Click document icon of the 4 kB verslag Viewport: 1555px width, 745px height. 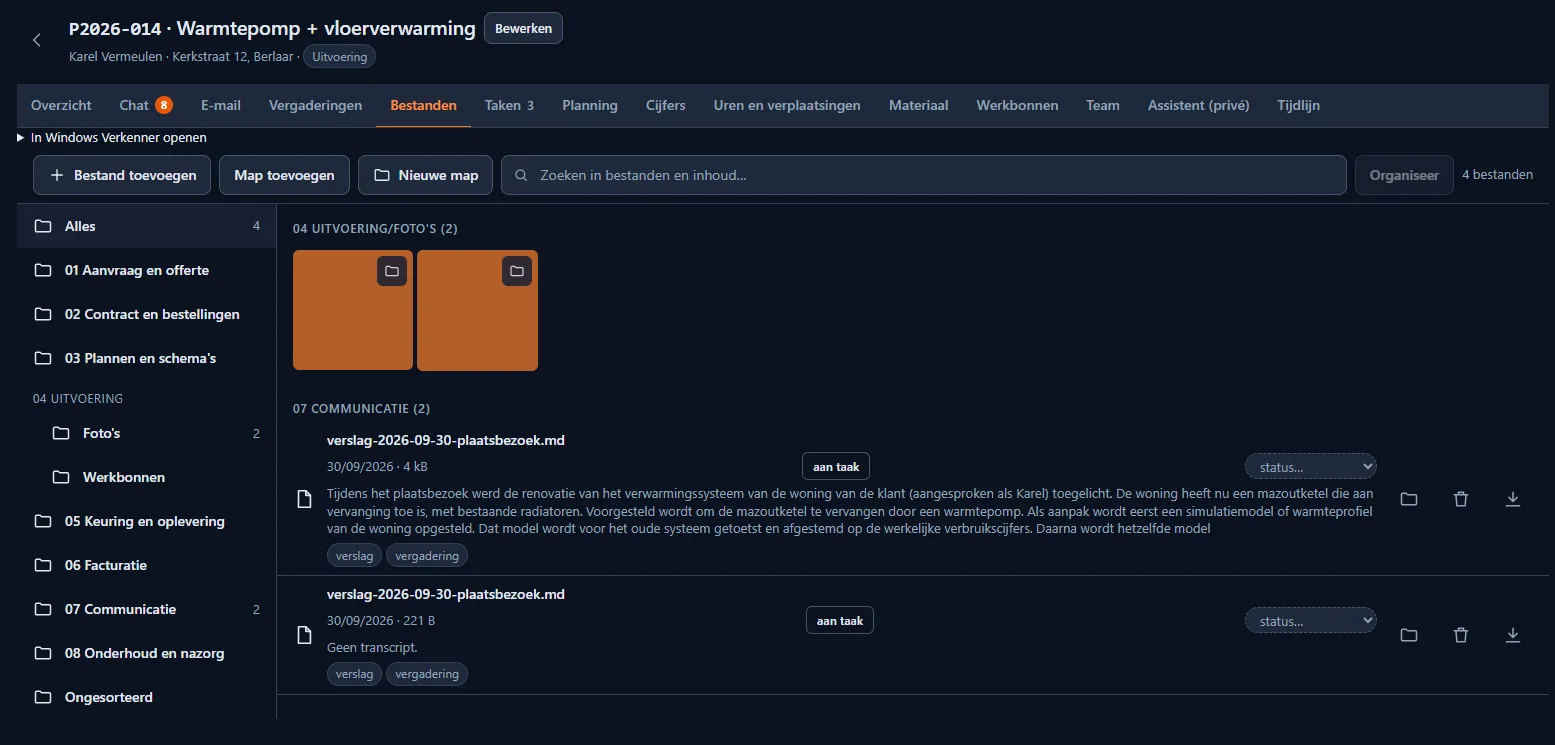tap(305, 499)
